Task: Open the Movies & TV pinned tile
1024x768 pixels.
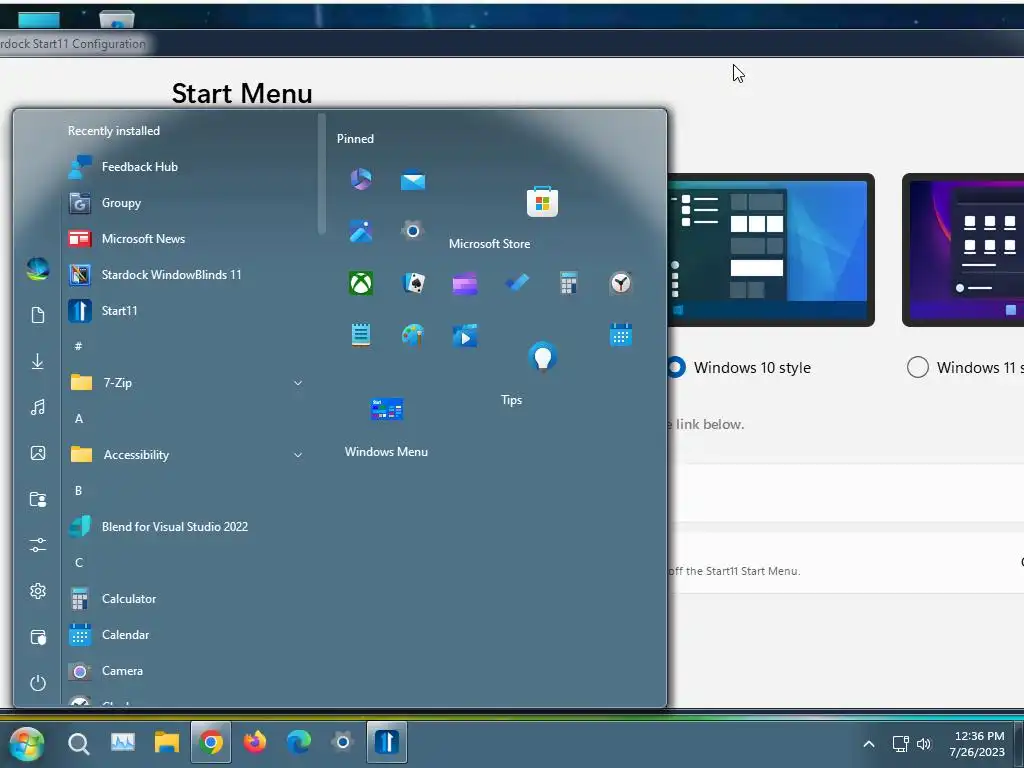Action: (x=464, y=336)
